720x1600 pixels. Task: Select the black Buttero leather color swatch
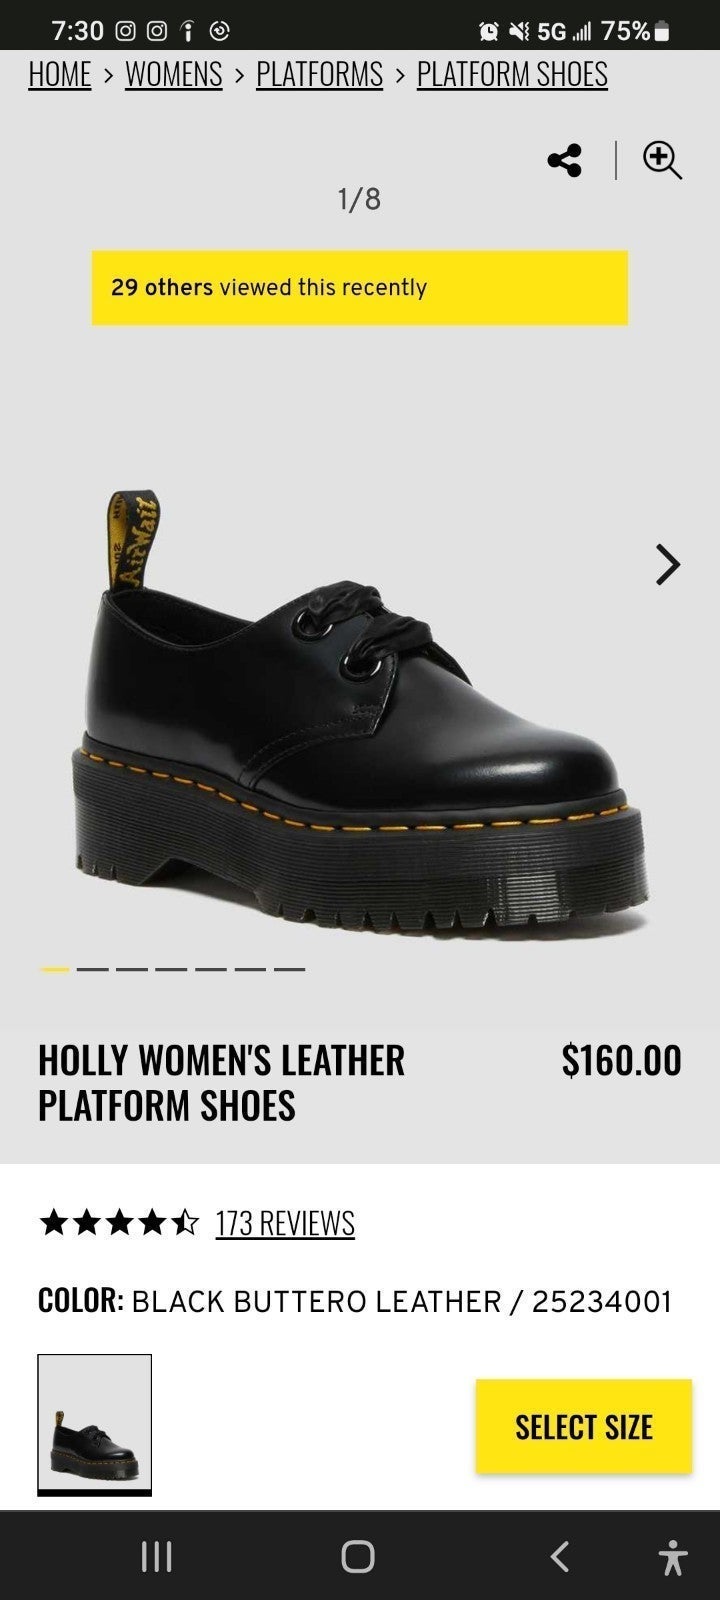point(94,1425)
